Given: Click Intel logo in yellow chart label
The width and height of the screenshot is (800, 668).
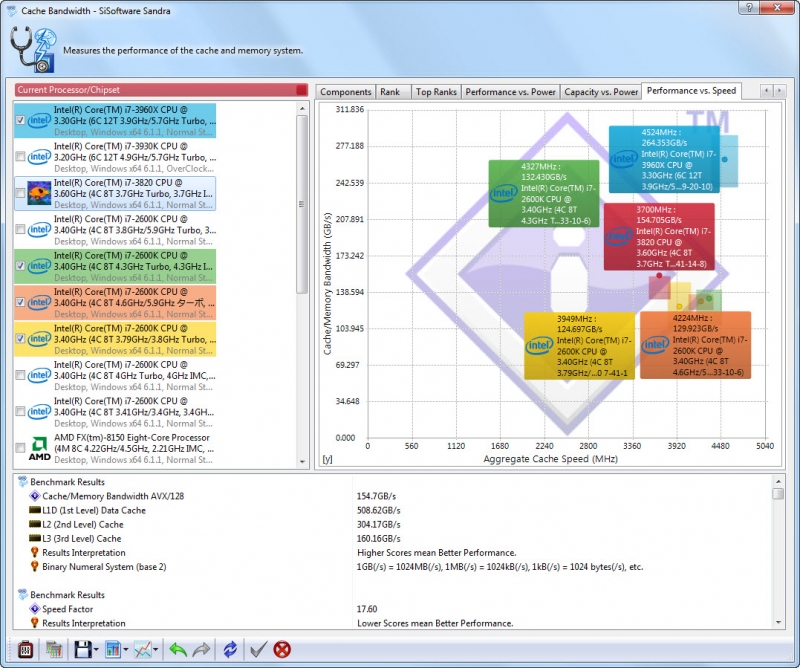Looking at the screenshot, I should coord(539,345).
